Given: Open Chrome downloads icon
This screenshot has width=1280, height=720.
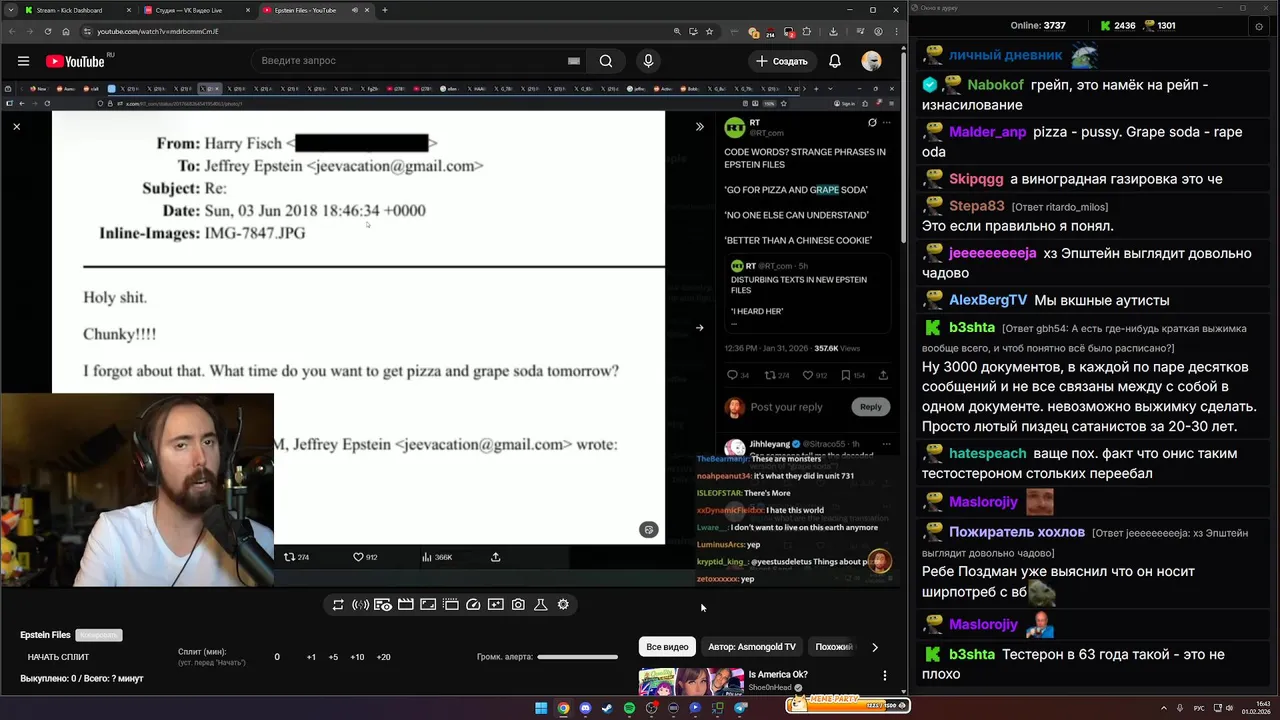Looking at the screenshot, I should (833, 31).
